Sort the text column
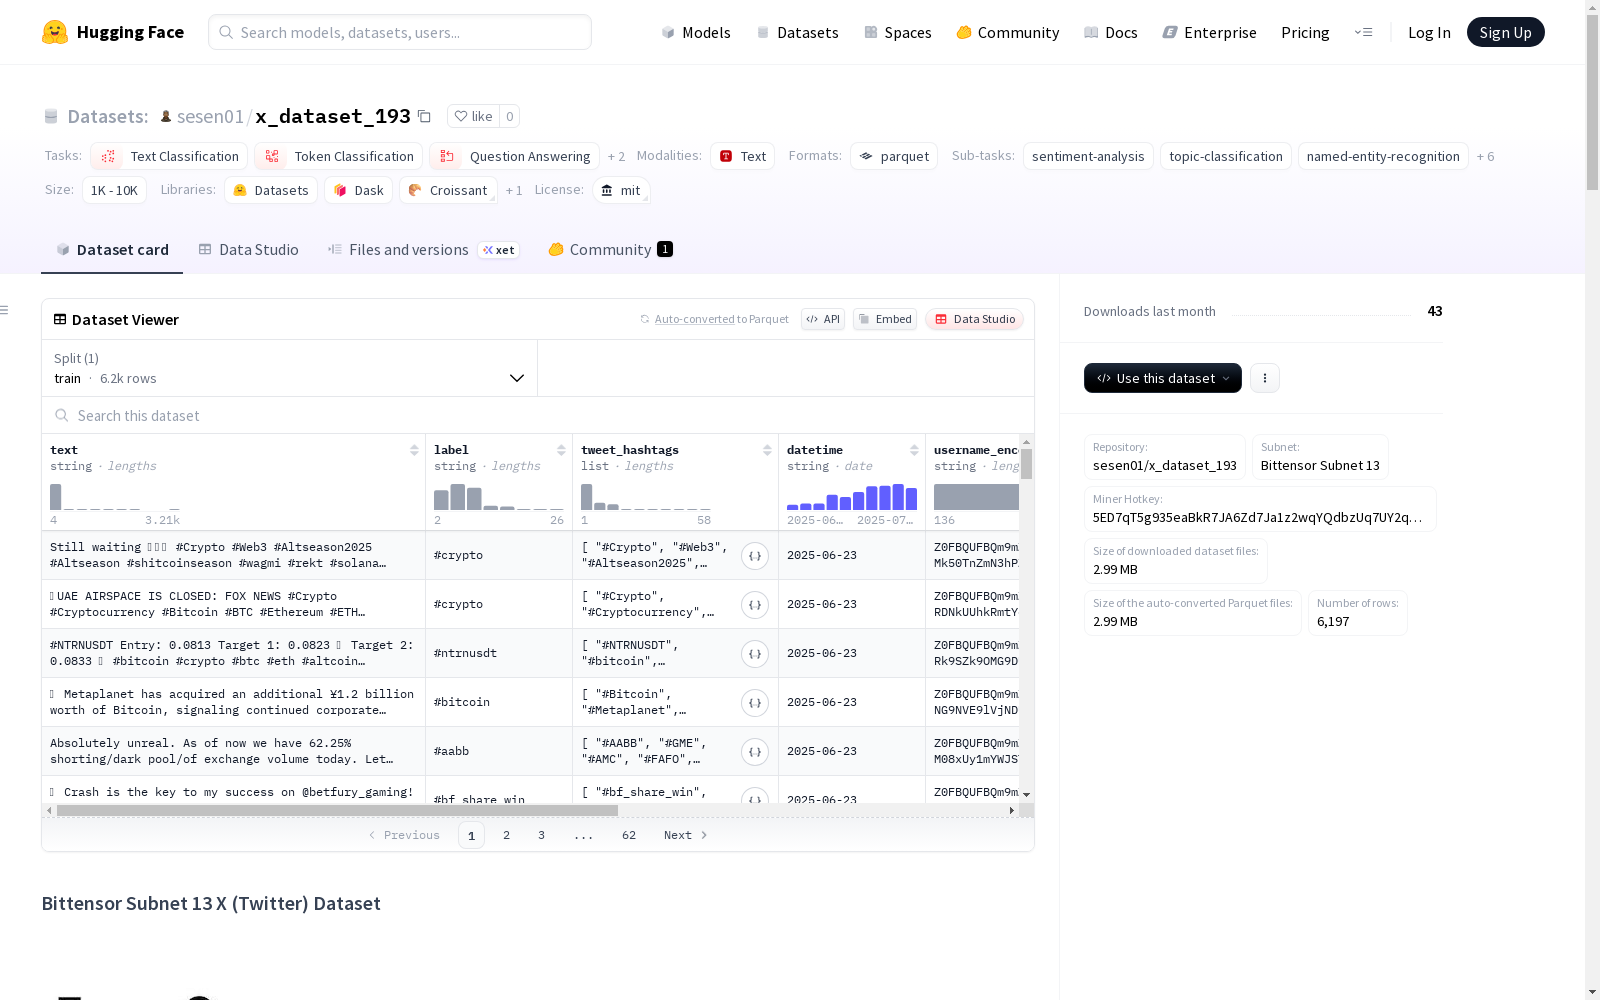 click(x=414, y=451)
